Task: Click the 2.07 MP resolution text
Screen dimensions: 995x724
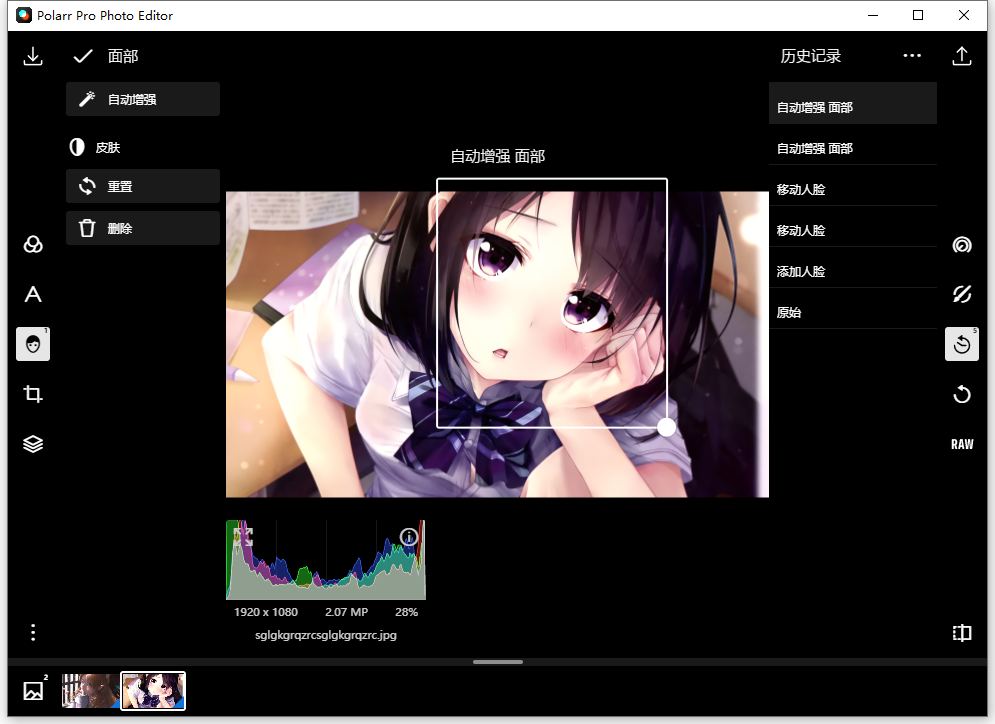Action: coord(346,612)
